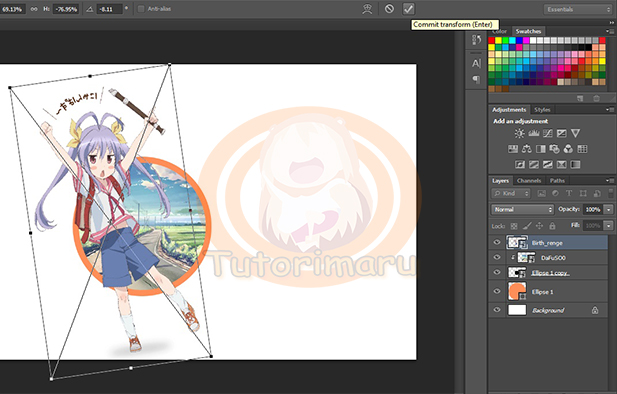This screenshot has height=394, width=617.
Task: Toggle pixel layer filter icon
Action: point(542,193)
